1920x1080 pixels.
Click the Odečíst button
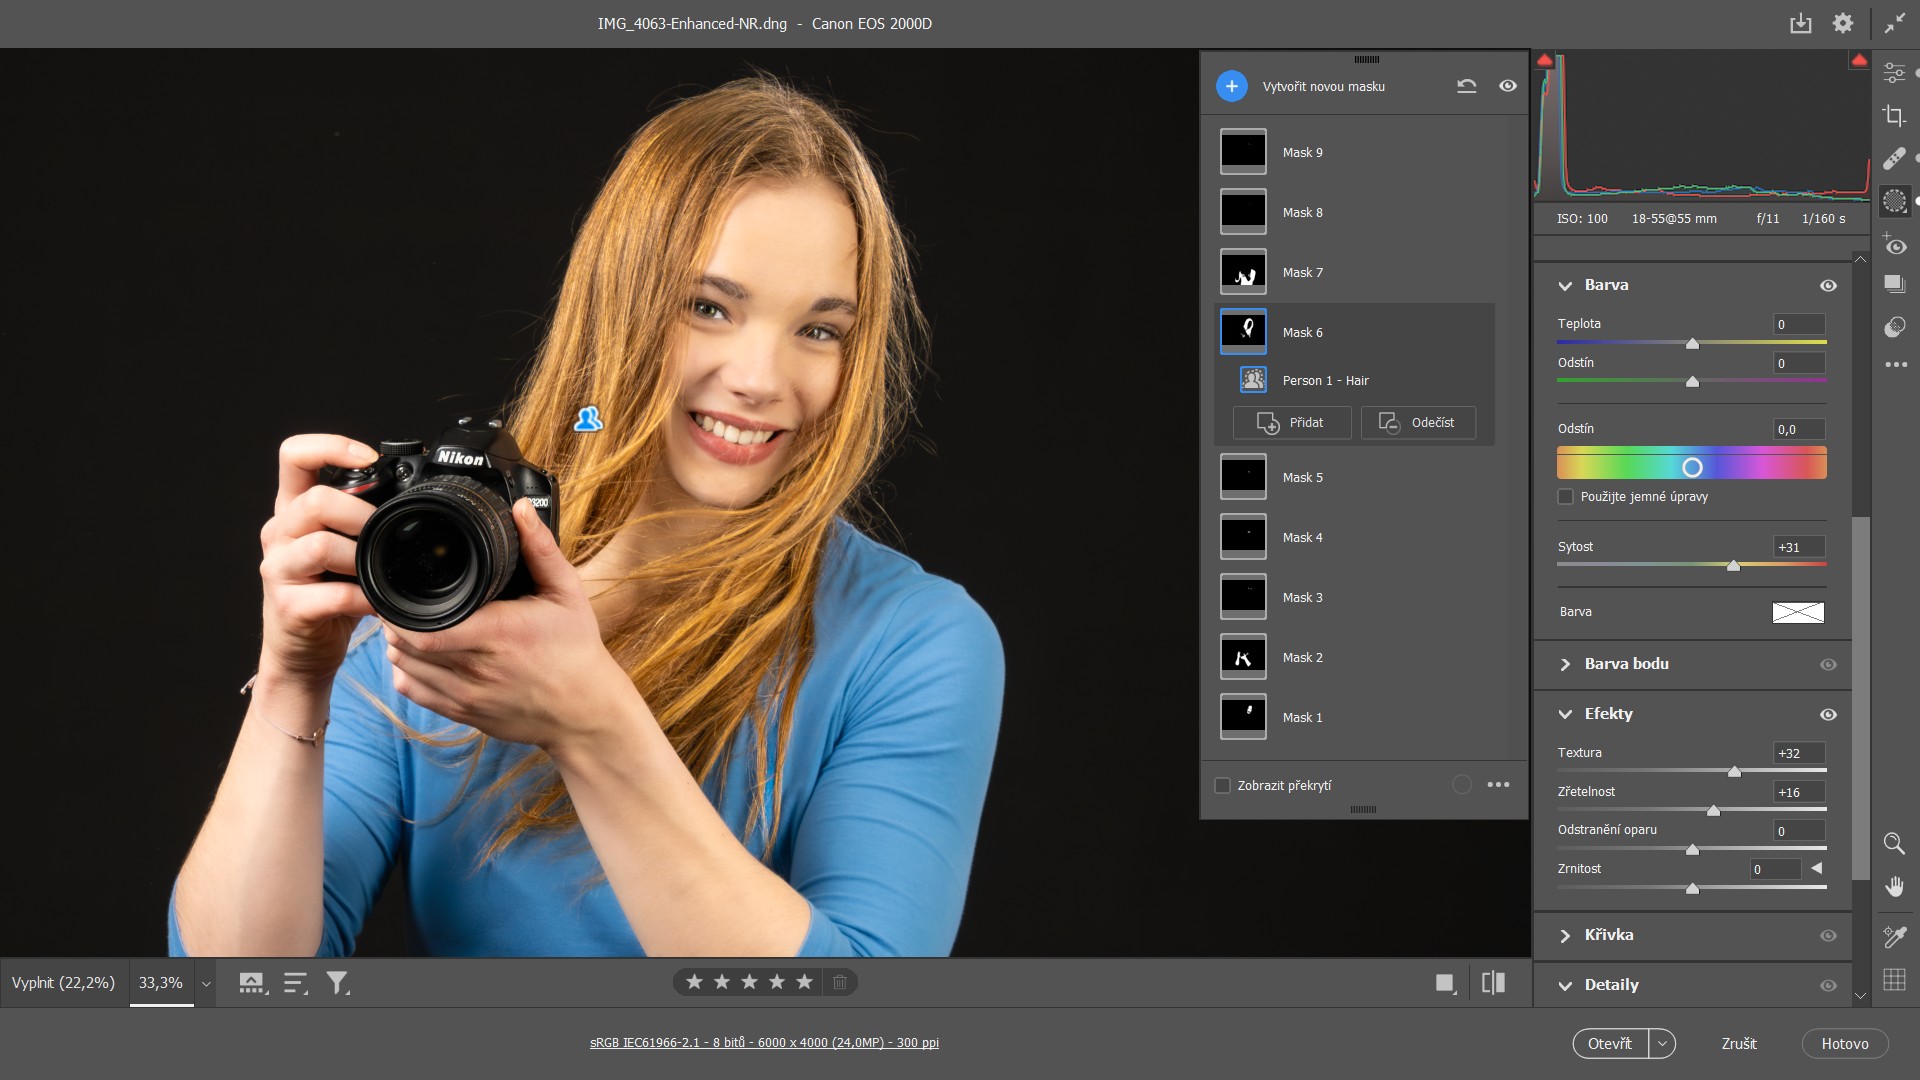pos(1418,423)
